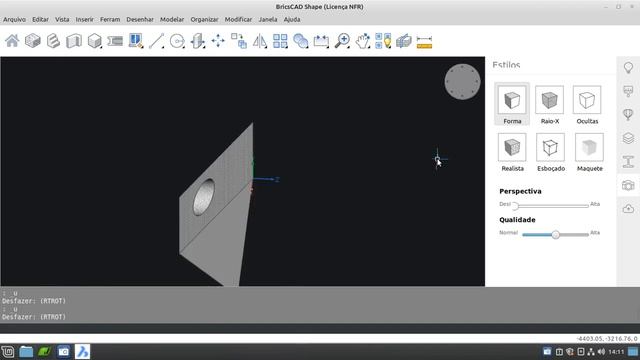Select the yellow measure distance tool
This screenshot has height=360, width=640.
pyautogui.click(x=424, y=42)
